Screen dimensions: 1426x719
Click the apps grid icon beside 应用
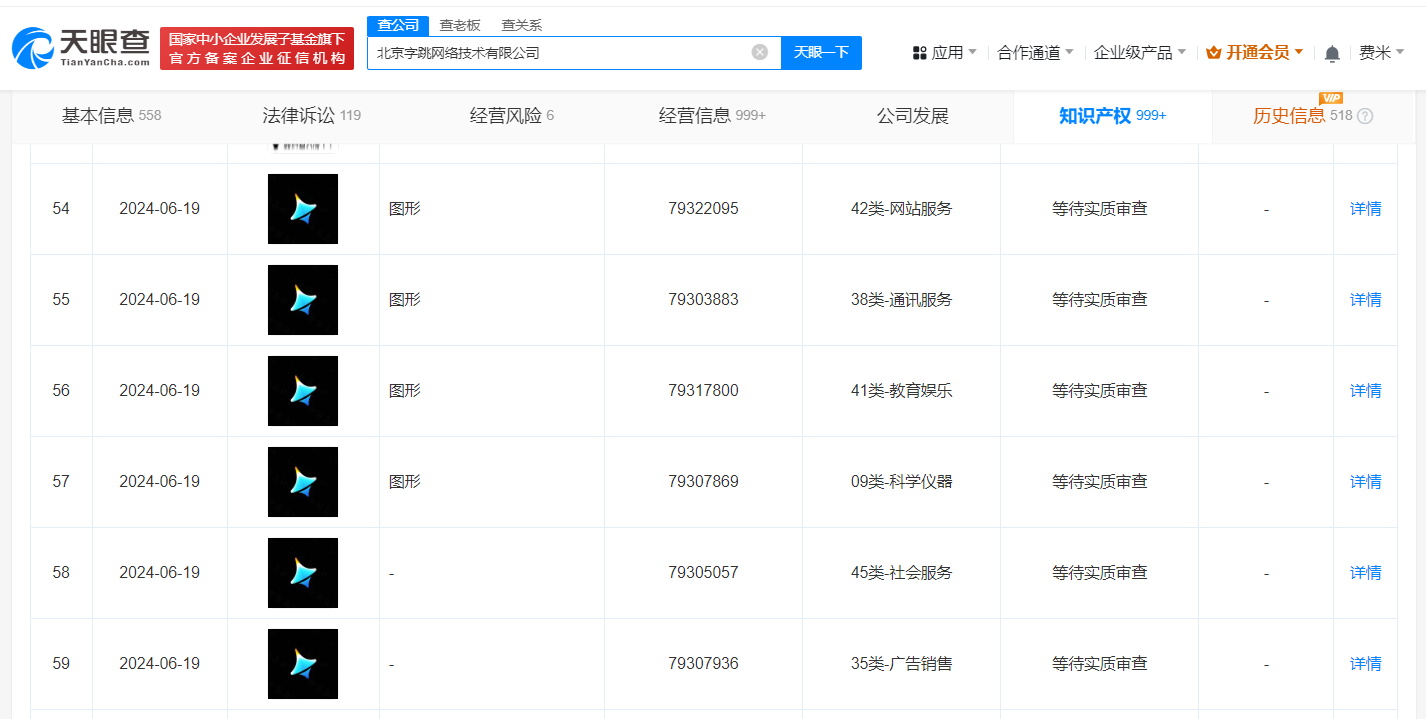920,51
